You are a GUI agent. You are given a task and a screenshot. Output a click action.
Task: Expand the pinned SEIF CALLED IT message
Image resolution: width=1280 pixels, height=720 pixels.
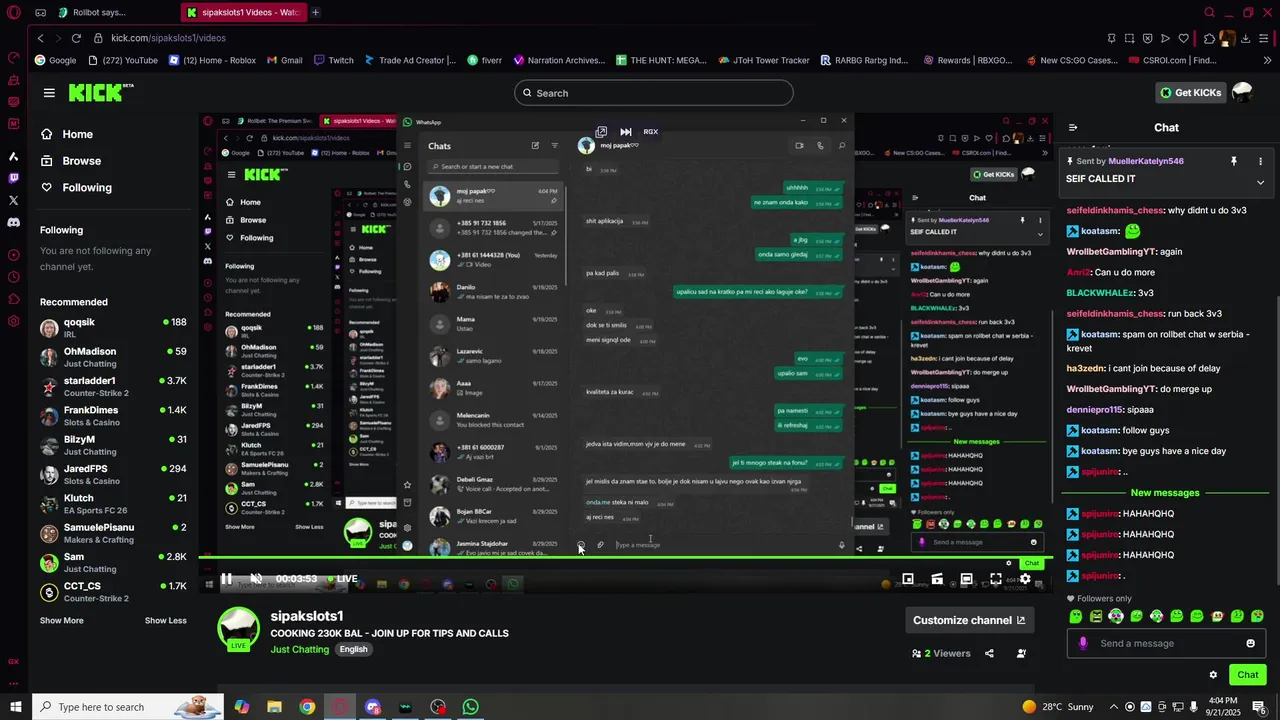pyautogui.click(x=1260, y=182)
